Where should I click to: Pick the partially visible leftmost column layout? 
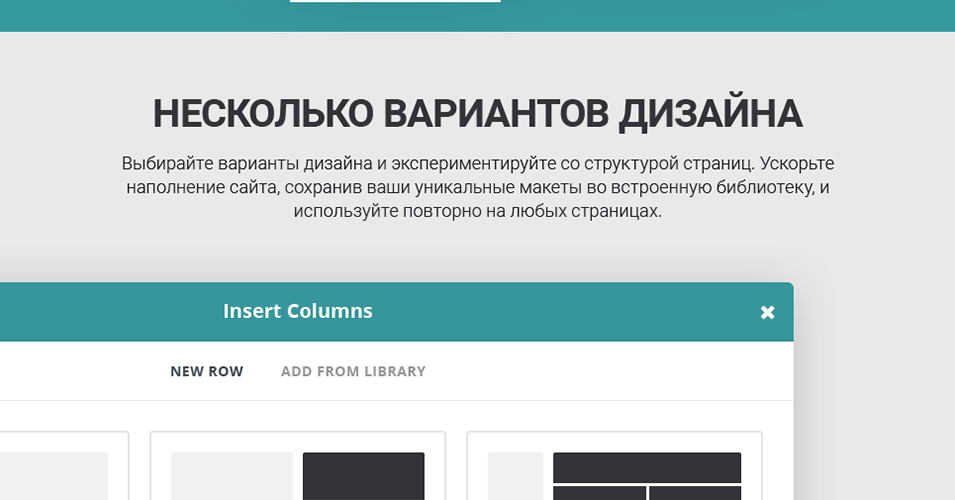[x=64, y=466]
